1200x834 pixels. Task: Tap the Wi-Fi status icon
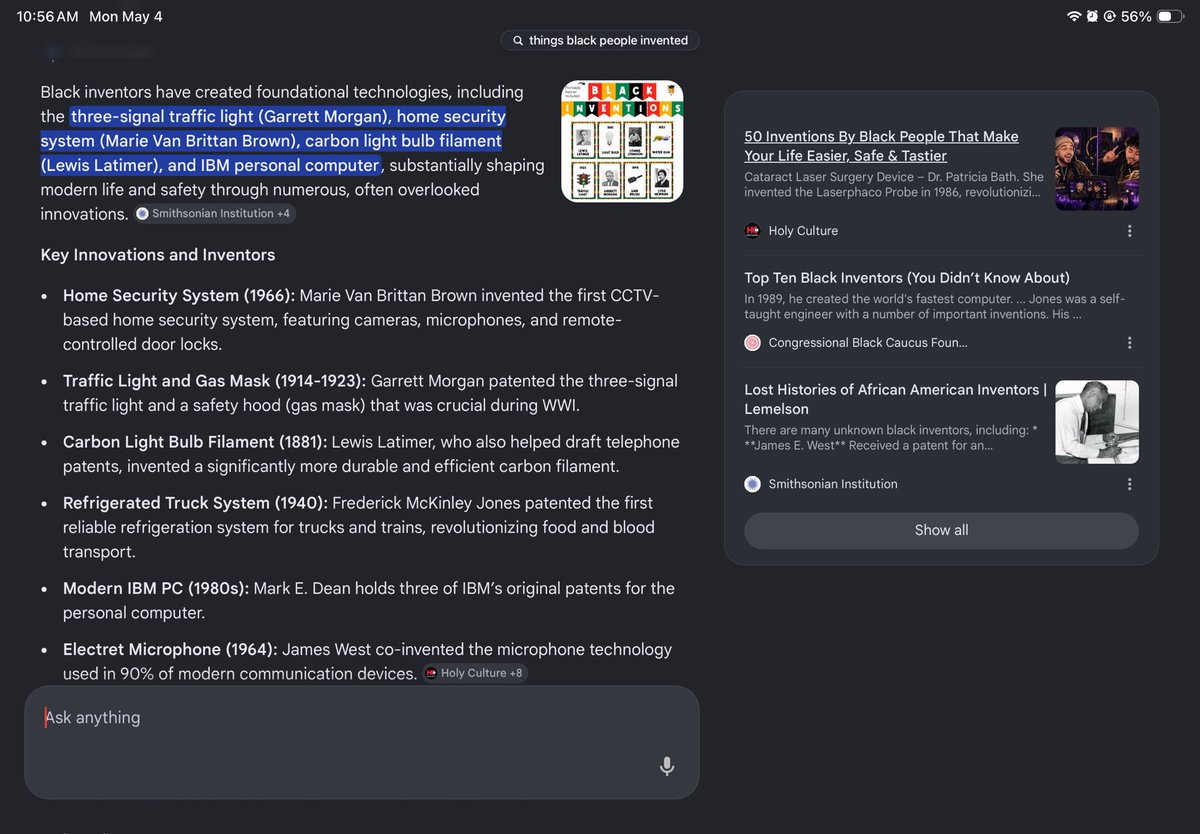tap(1075, 16)
